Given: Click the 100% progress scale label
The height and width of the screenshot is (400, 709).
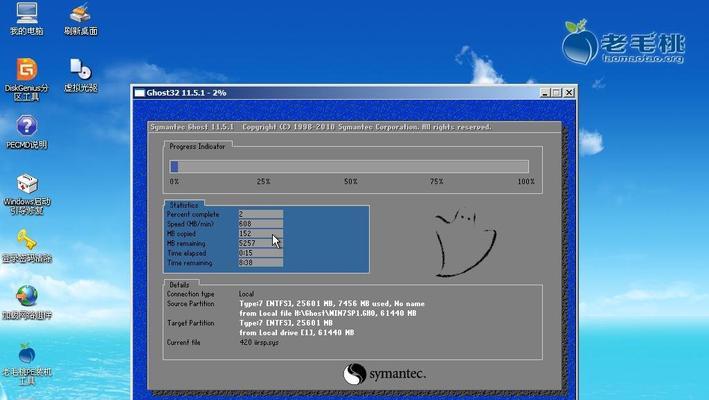Looking at the screenshot, I should [526, 181].
